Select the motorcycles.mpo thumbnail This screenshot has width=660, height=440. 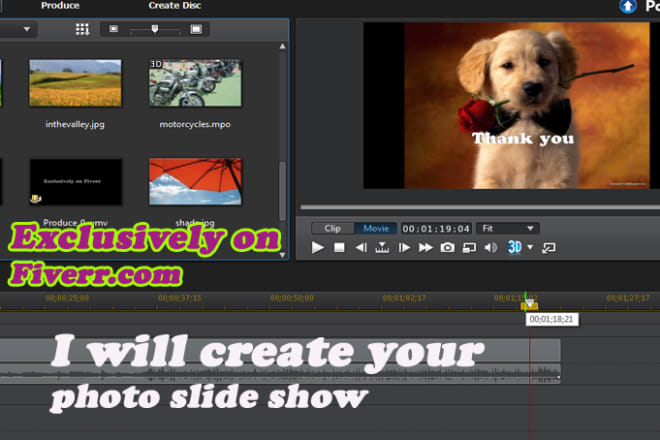pyautogui.click(x=195, y=83)
